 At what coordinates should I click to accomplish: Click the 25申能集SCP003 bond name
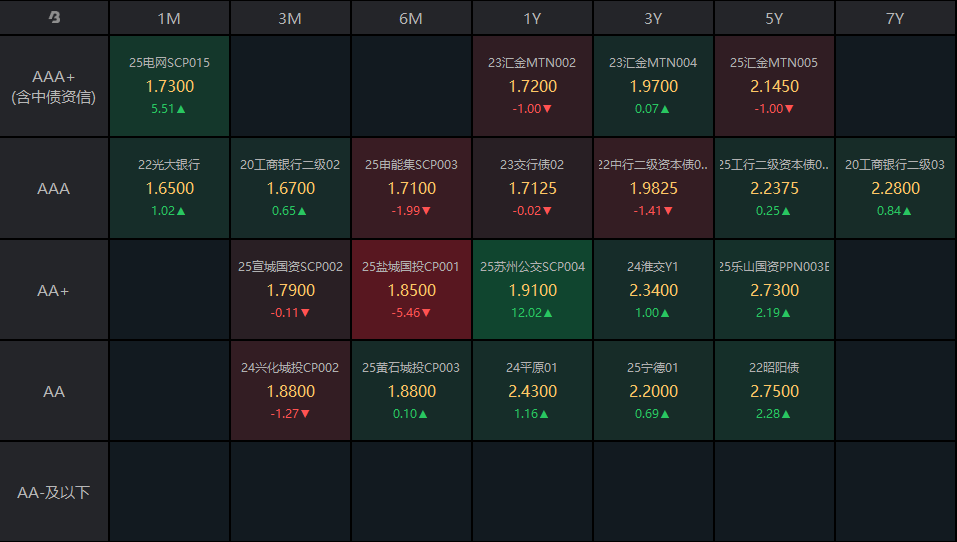click(411, 164)
